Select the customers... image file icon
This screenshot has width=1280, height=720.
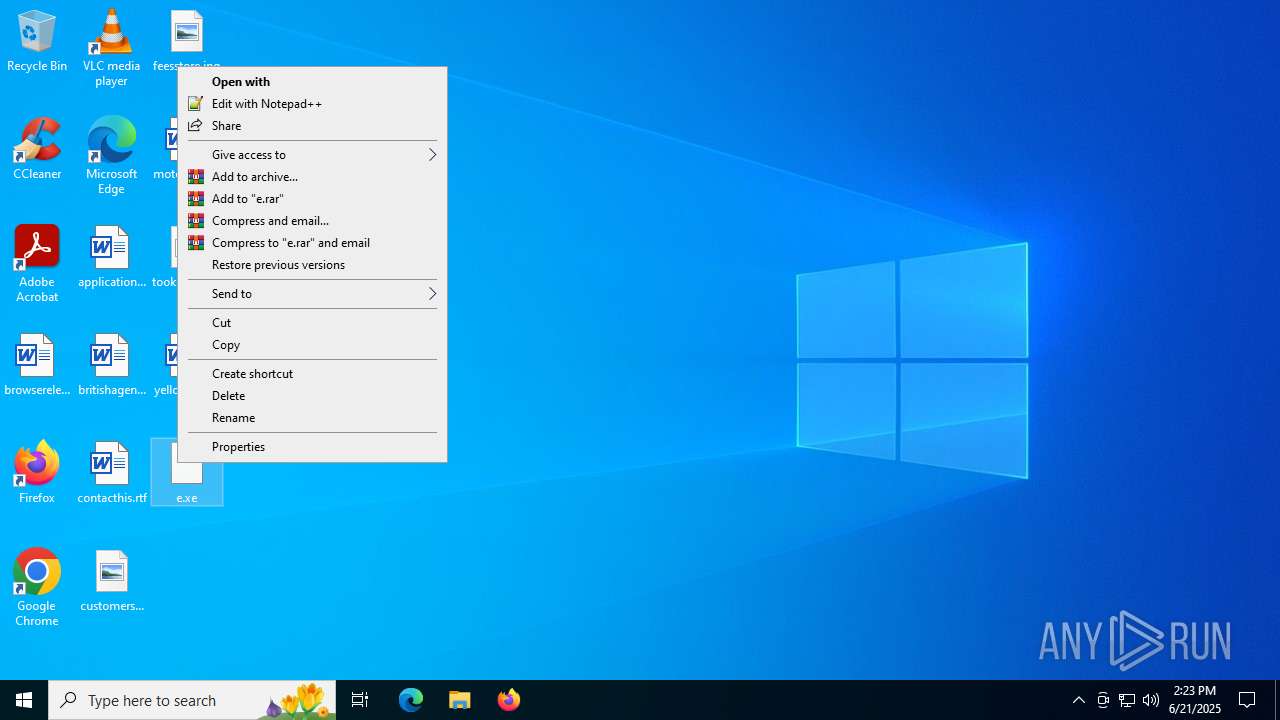[111, 581]
